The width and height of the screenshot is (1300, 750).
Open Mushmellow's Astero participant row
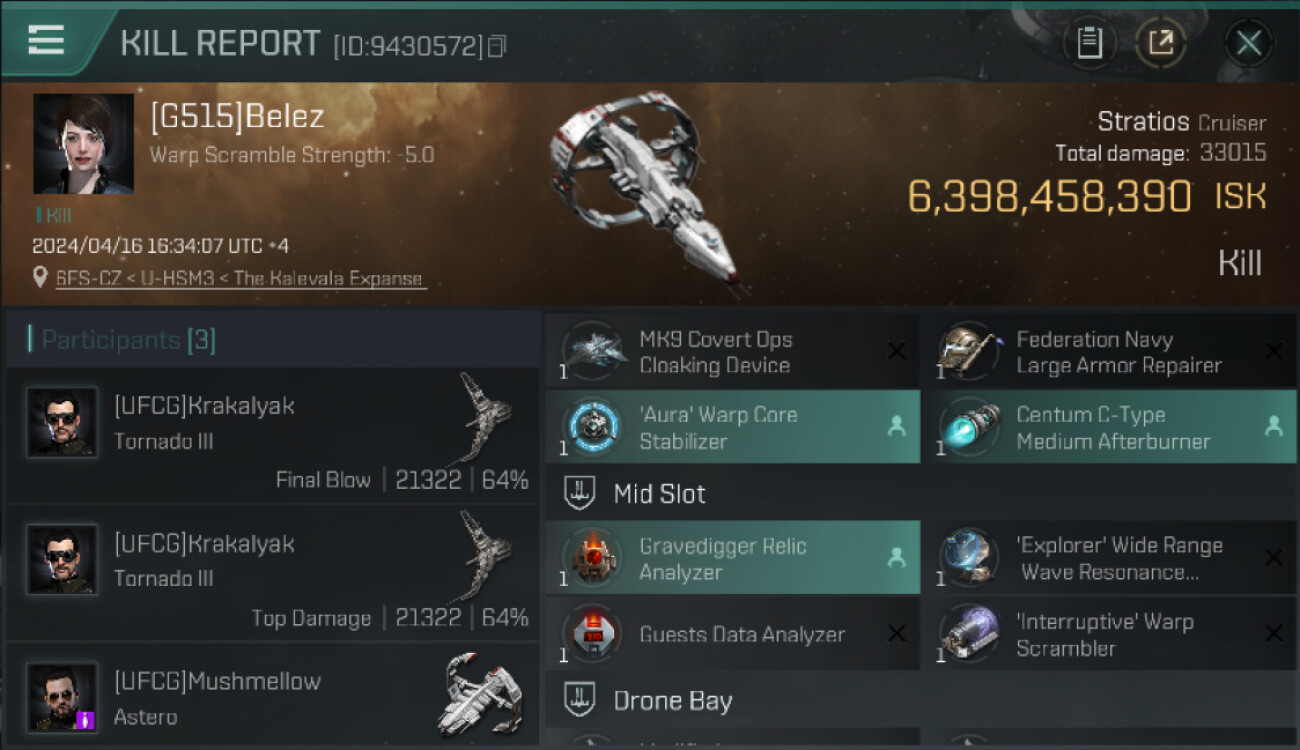(x=272, y=698)
